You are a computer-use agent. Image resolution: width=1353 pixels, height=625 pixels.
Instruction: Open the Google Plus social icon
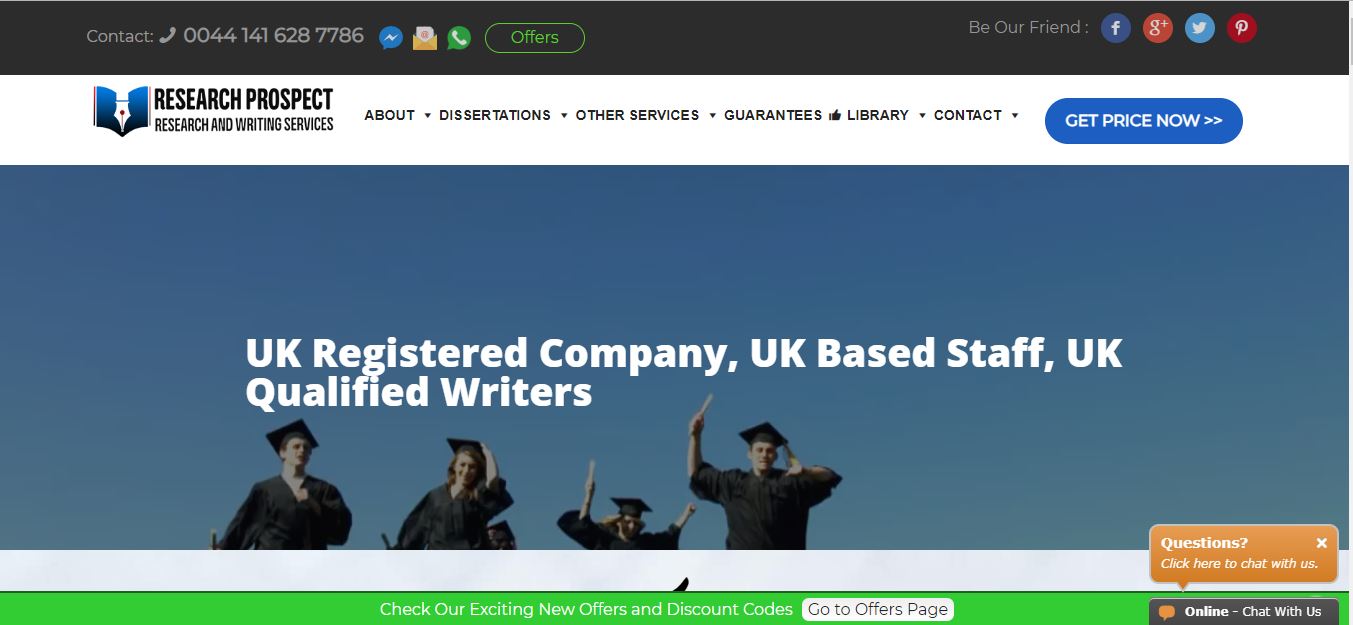coord(1158,28)
